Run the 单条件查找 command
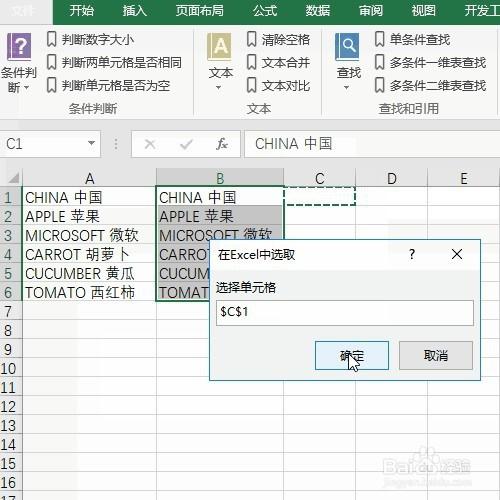 (420, 40)
